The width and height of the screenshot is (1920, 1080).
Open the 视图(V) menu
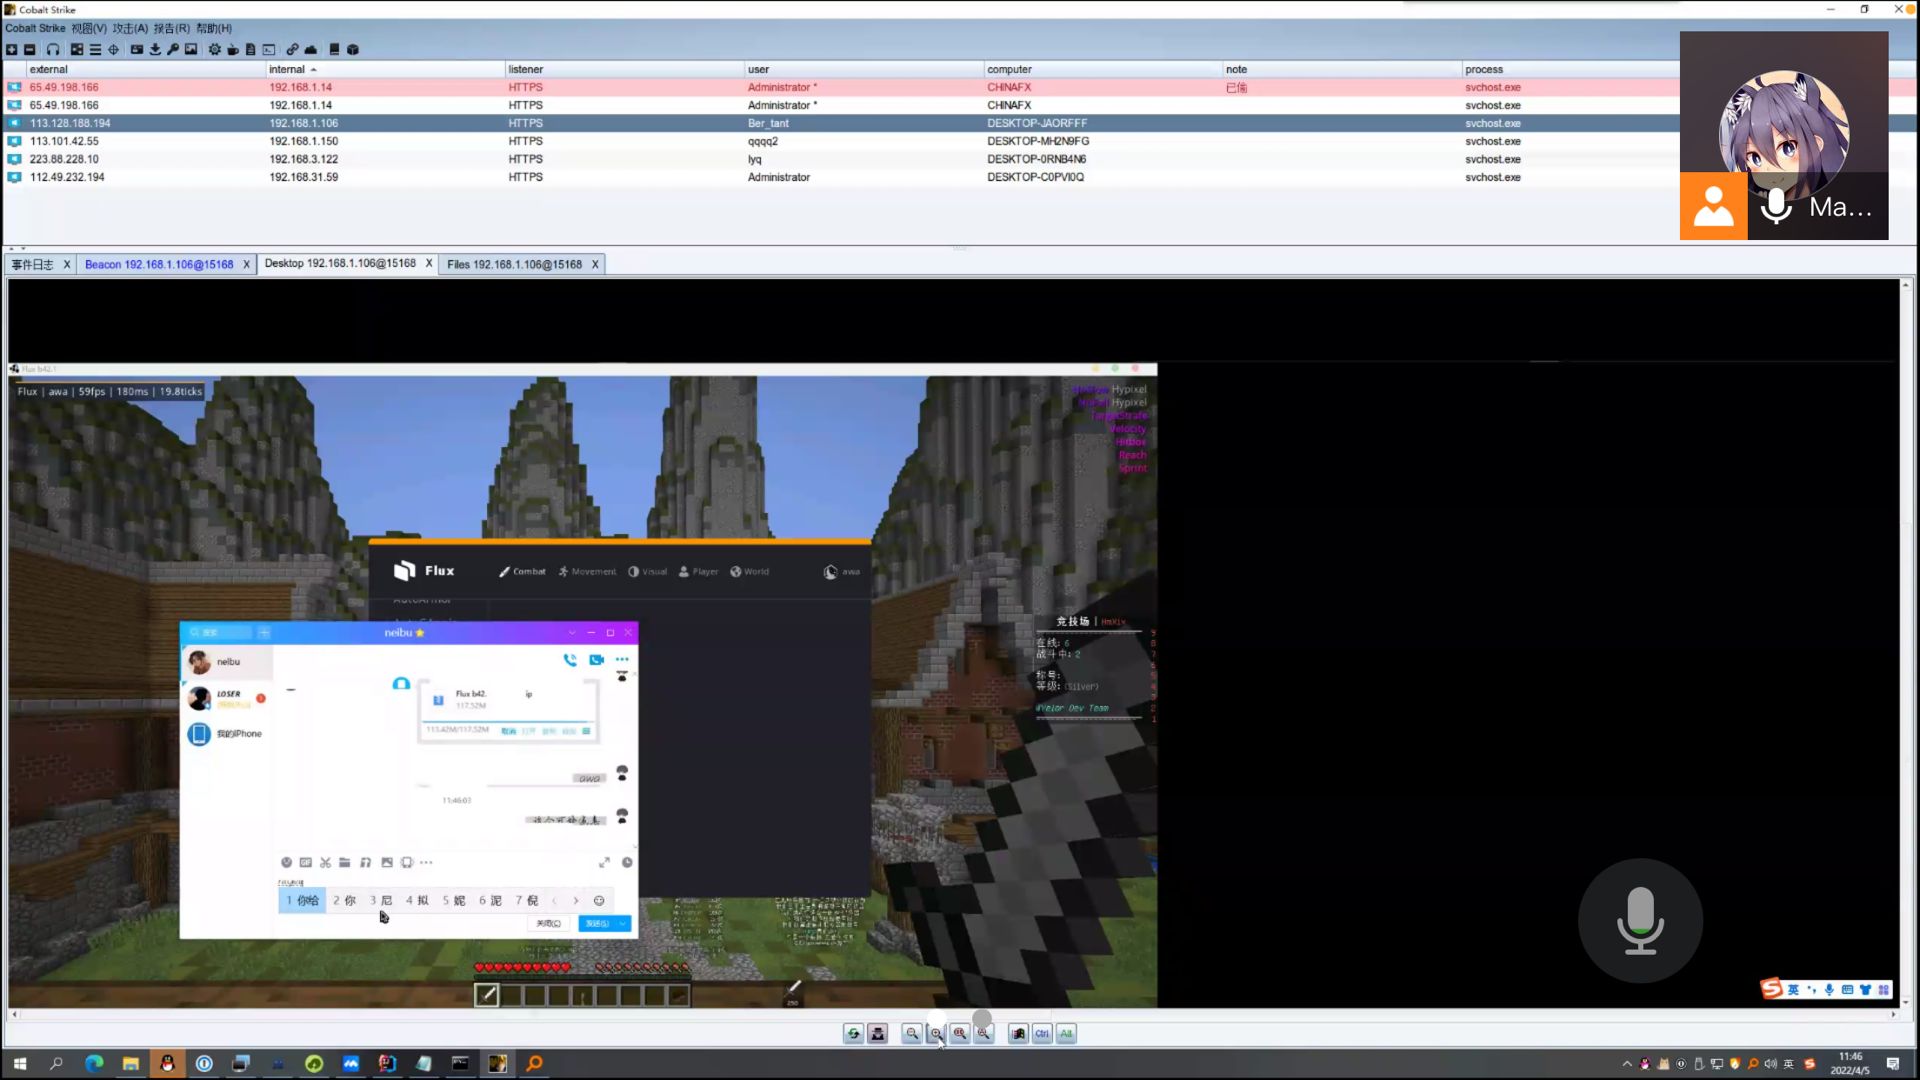tap(89, 28)
